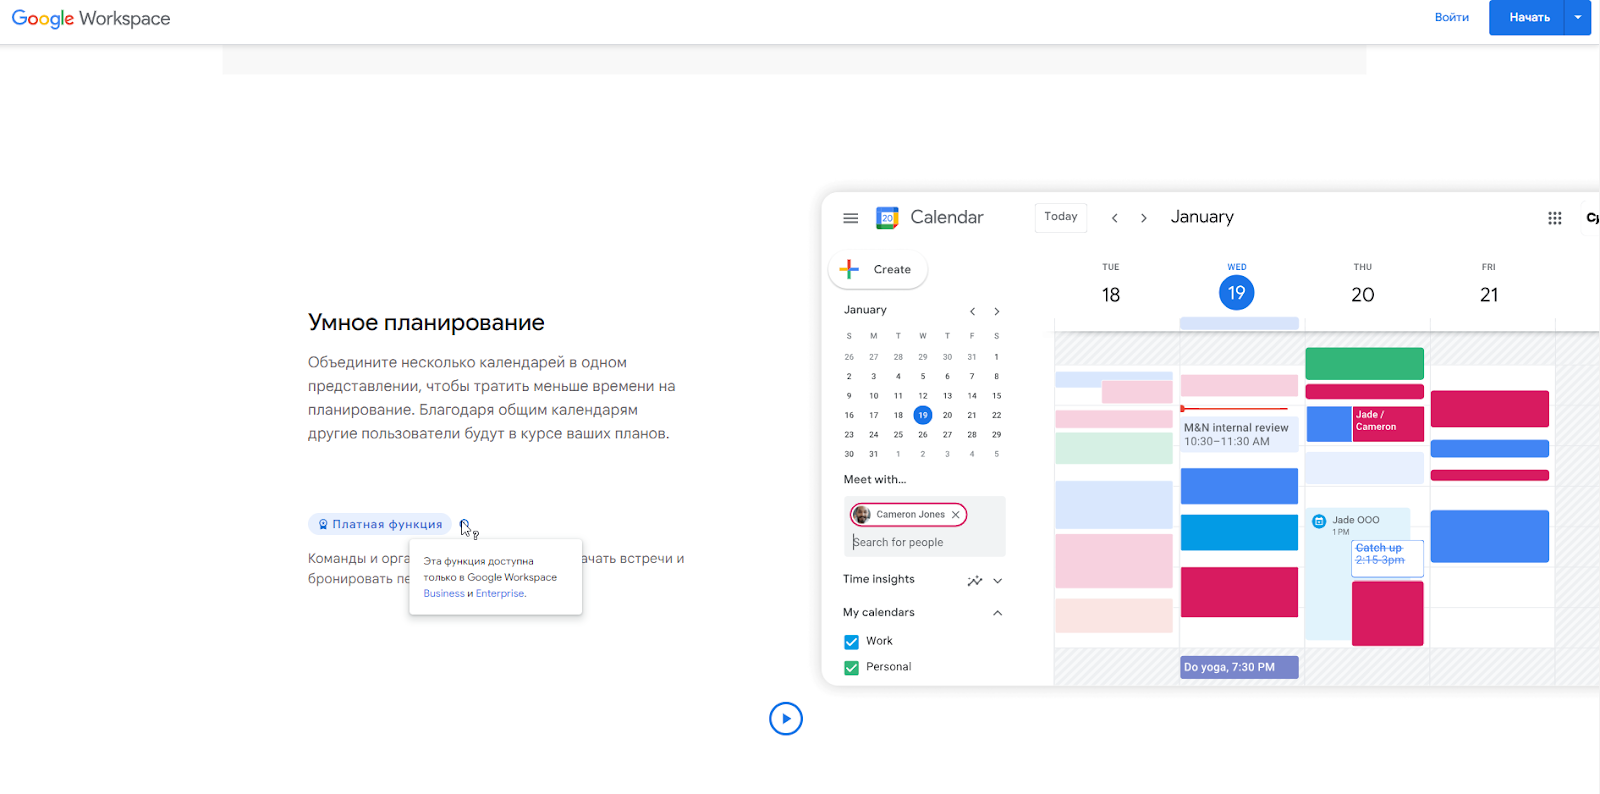The width and height of the screenshot is (1600, 794).
Task: Click the green event block on Thursday
Action: point(1364,363)
